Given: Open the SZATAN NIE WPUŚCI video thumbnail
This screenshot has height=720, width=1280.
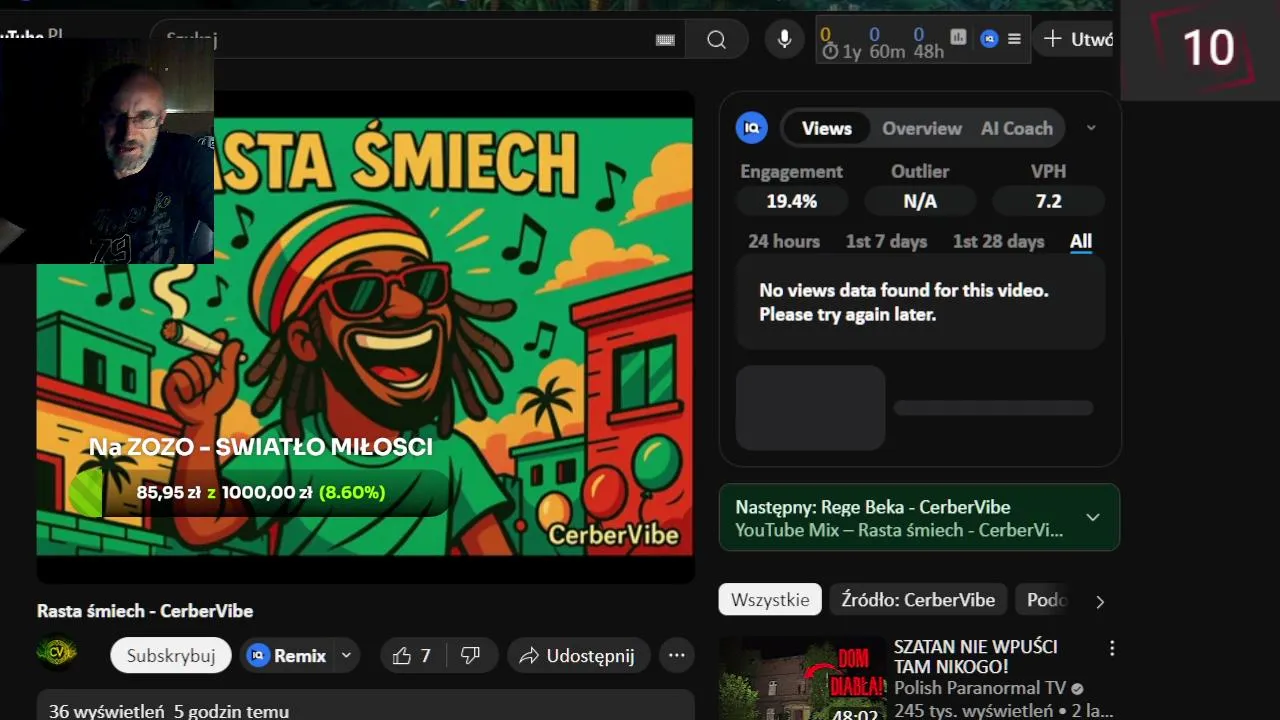Looking at the screenshot, I should (x=802, y=678).
